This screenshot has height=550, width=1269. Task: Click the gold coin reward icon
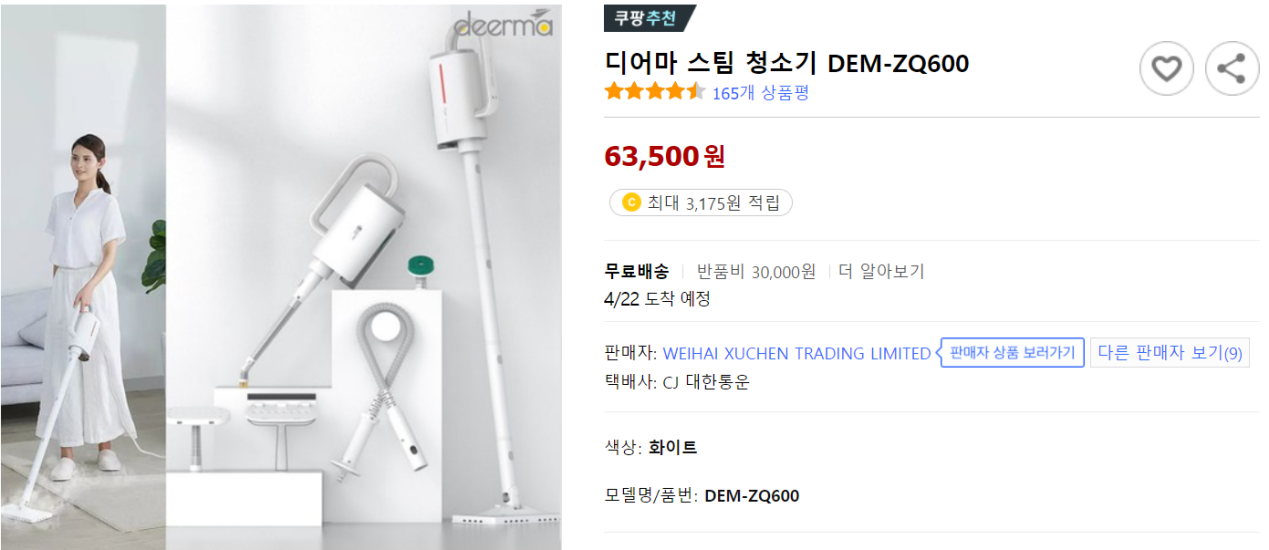coord(631,203)
